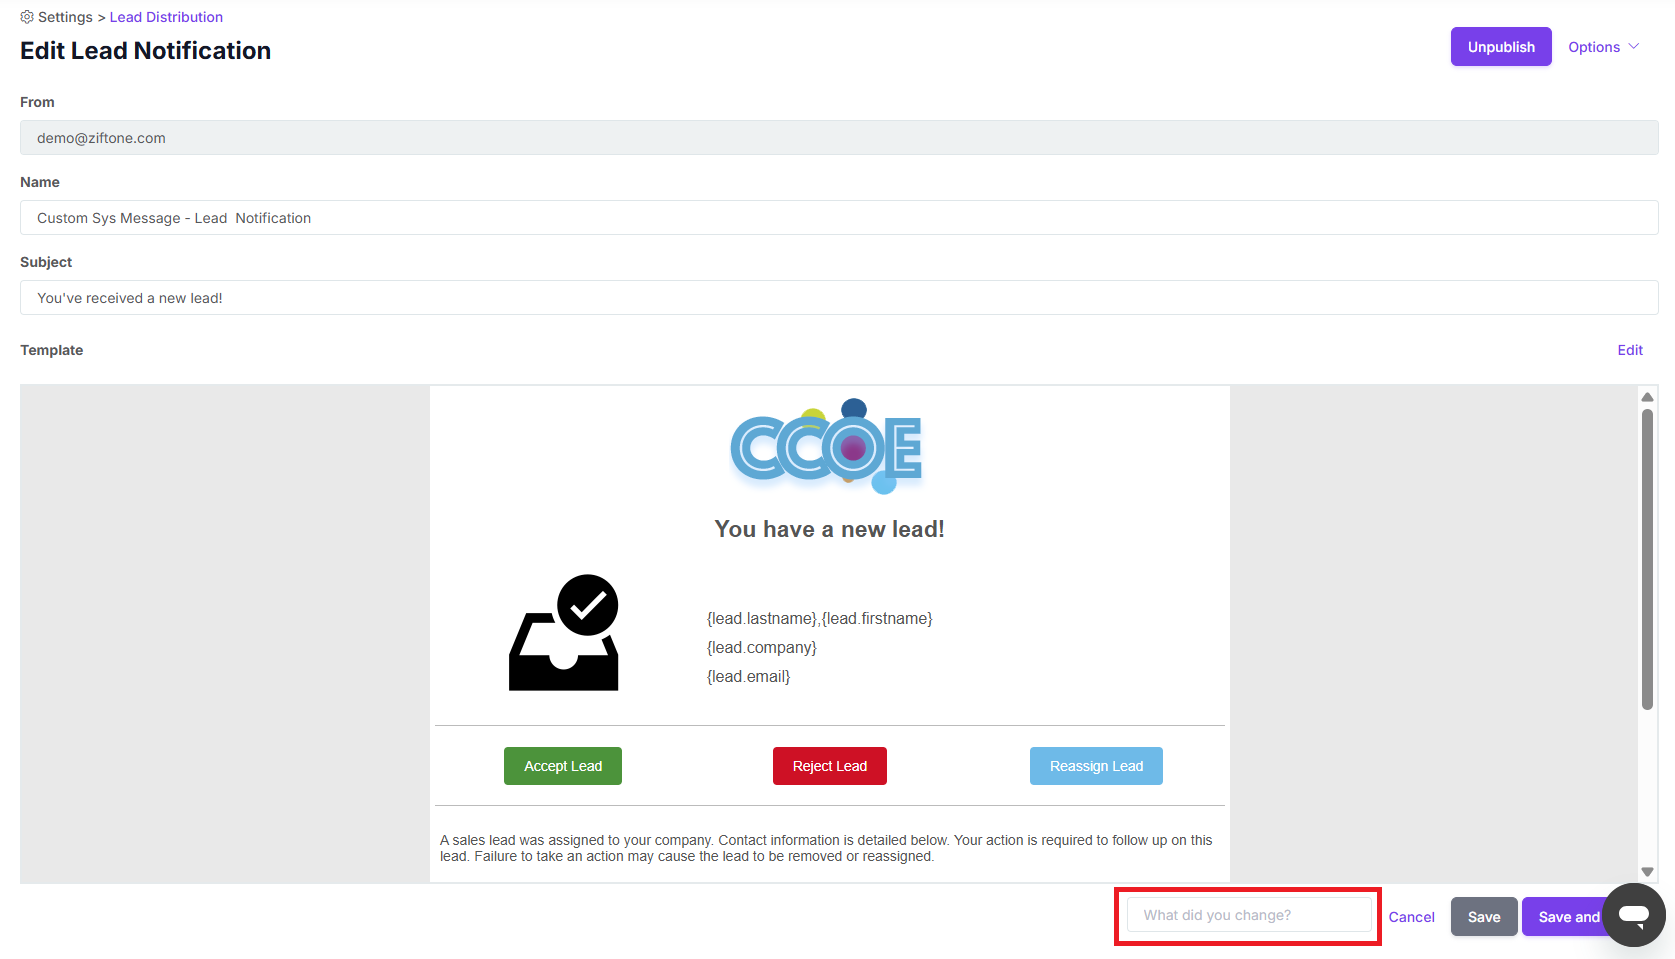Open the Lead Distribution breadcrumb link
The width and height of the screenshot is (1675, 959).
[166, 17]
